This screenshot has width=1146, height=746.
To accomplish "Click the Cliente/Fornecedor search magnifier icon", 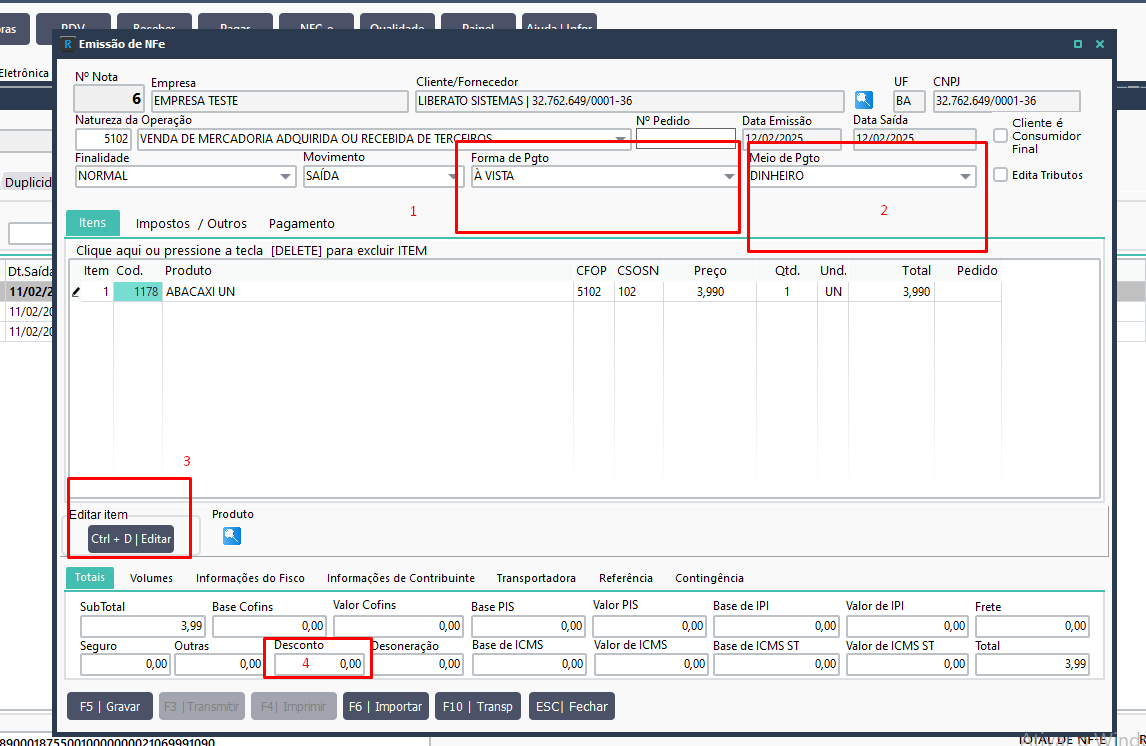I will (x=863, y=100).
